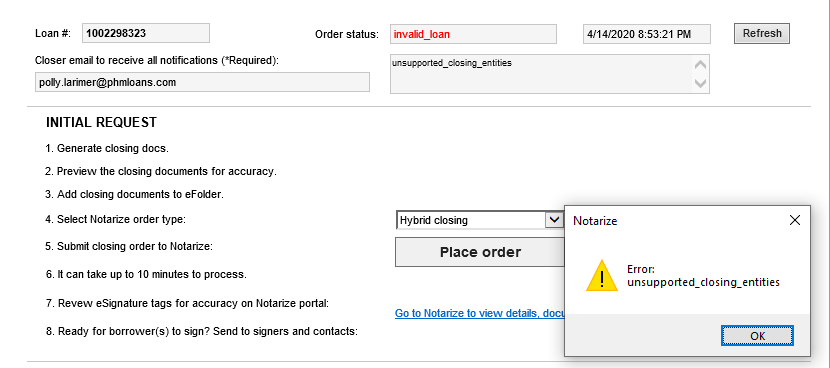The width and height of the screenshot is (830, 368).
Task: Click the Notarize dialog title bar
Action: [672, 220]
